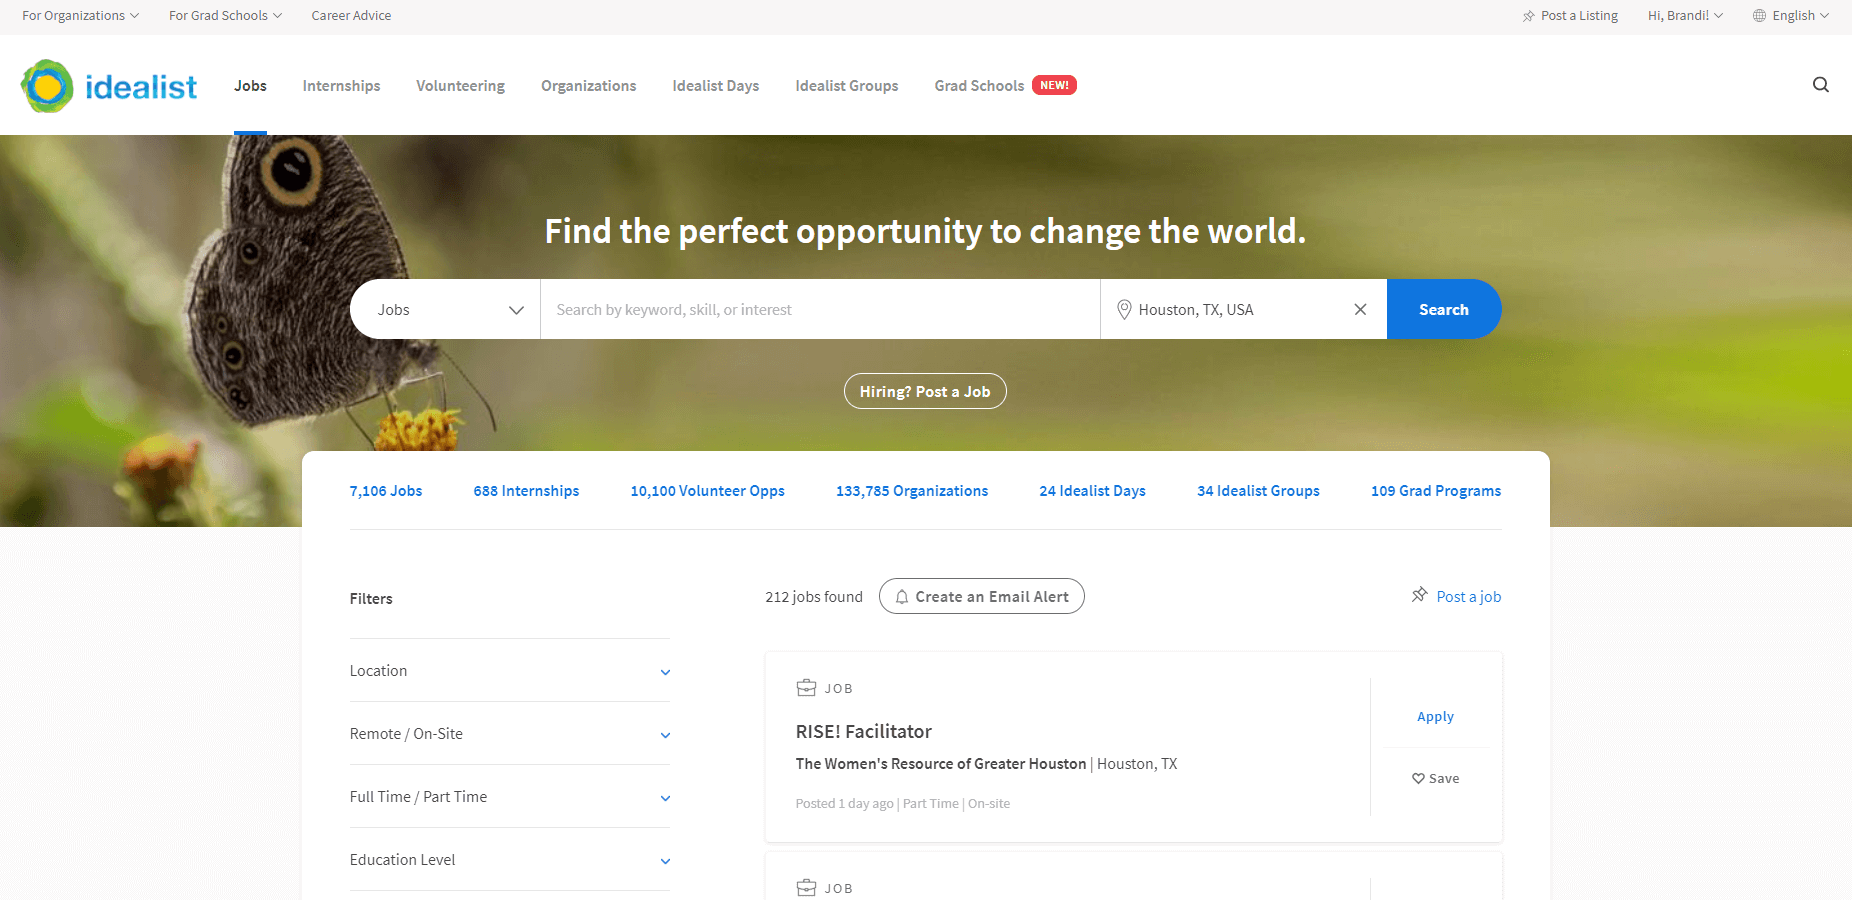Click the globe language icon
The width and height of the screenshot is (1852, 900).
click(x=1759, y=16)
